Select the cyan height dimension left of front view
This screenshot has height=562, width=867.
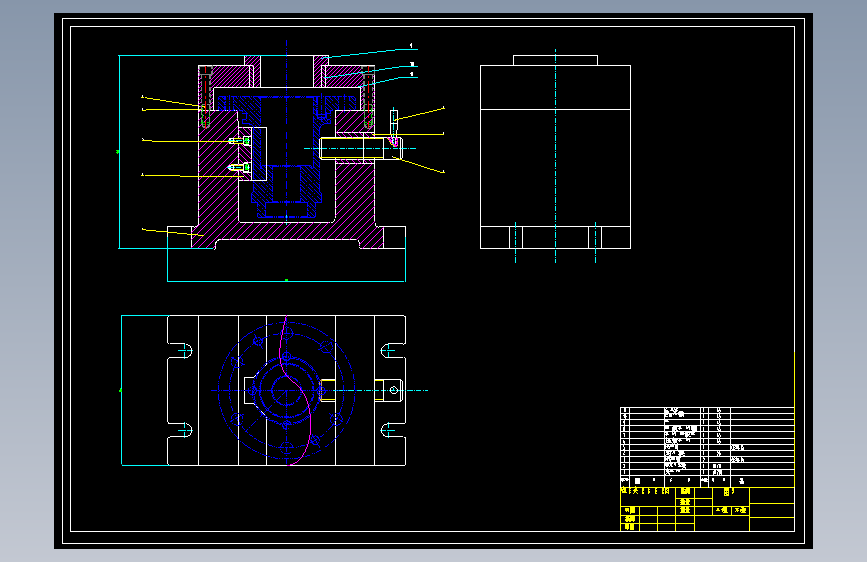click(x=119, y=152)
